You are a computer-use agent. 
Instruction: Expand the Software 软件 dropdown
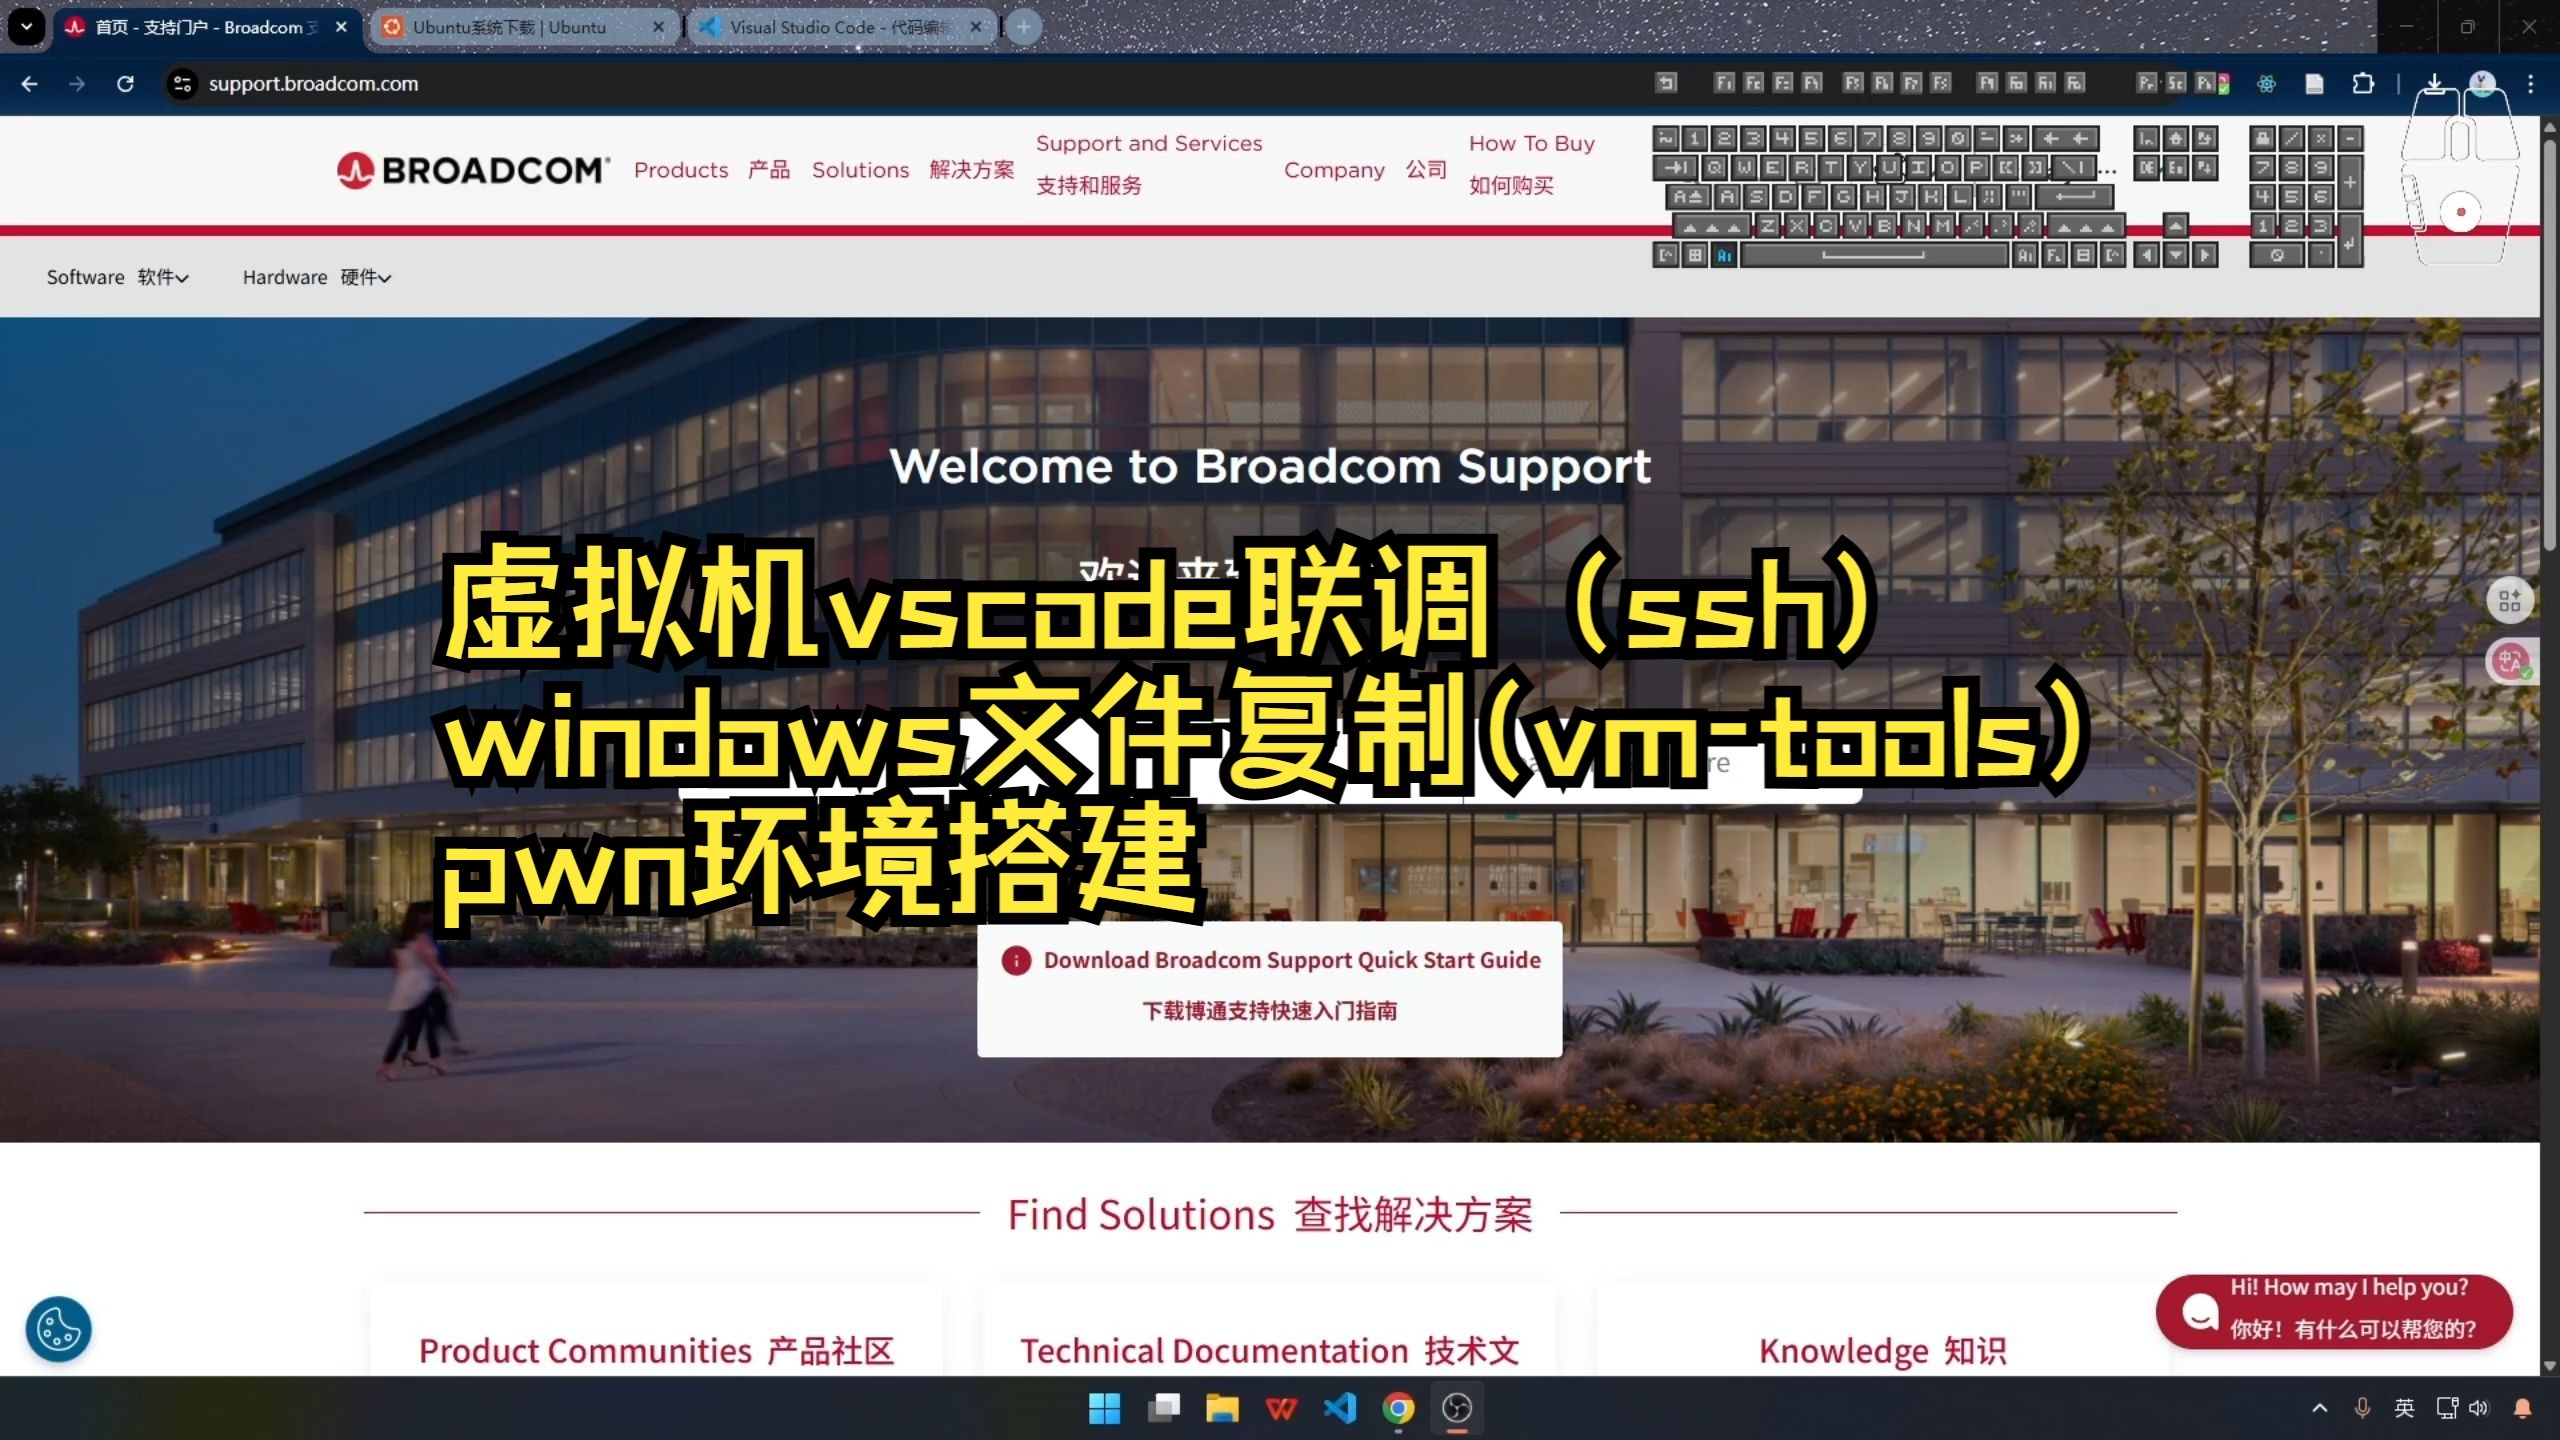[x=117, y=277]
